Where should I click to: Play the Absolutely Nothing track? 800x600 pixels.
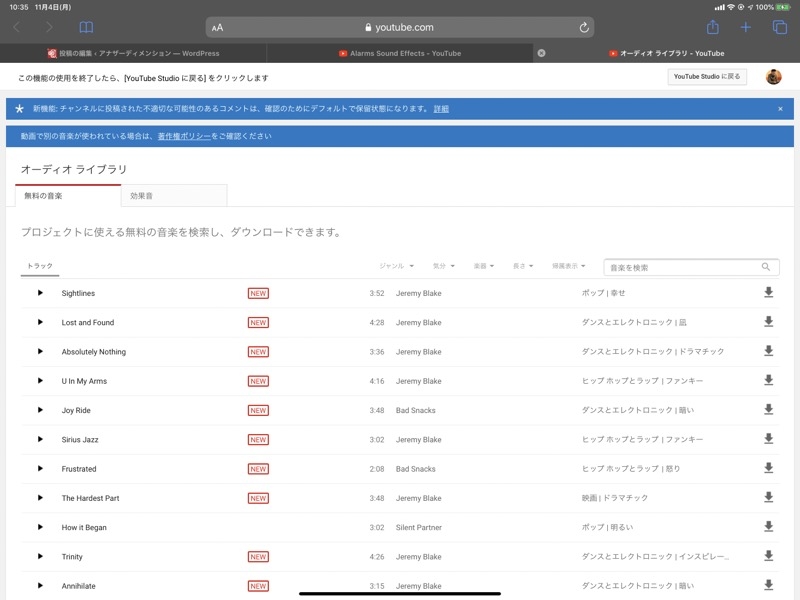click(40, 351)
